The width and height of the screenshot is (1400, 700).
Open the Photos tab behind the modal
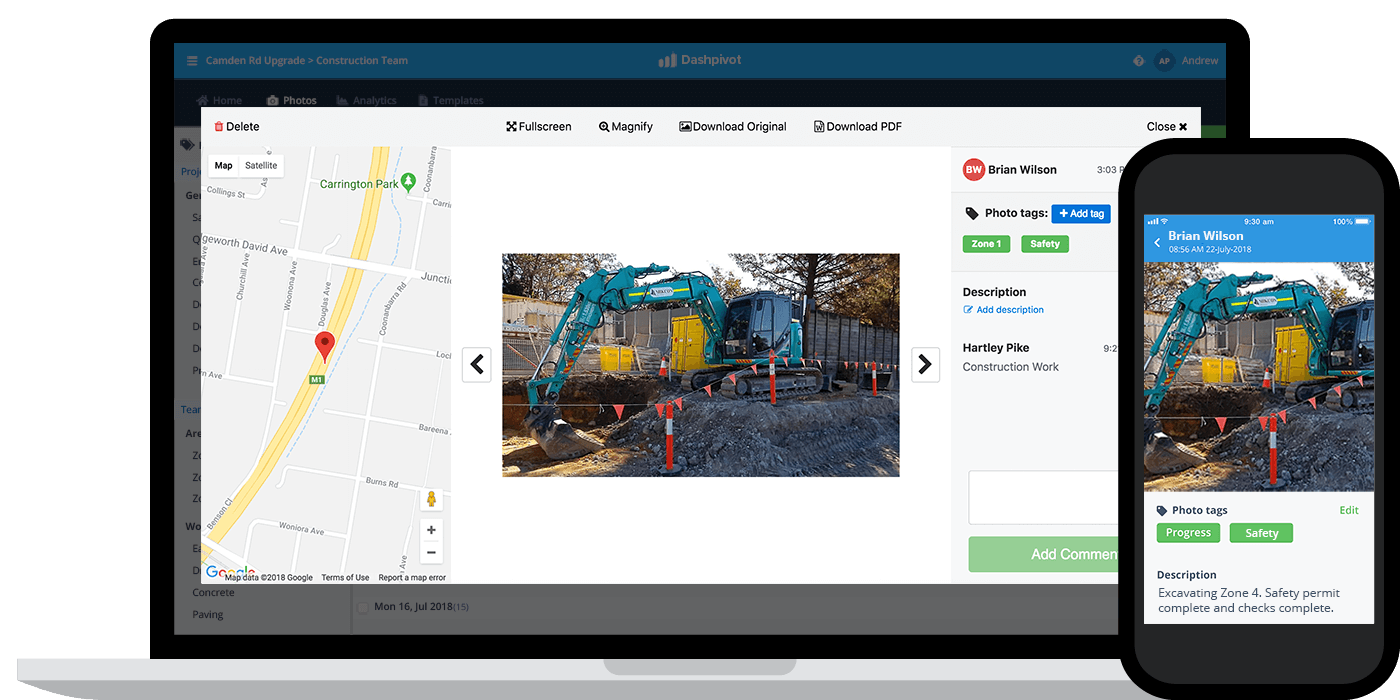point(292,100)
